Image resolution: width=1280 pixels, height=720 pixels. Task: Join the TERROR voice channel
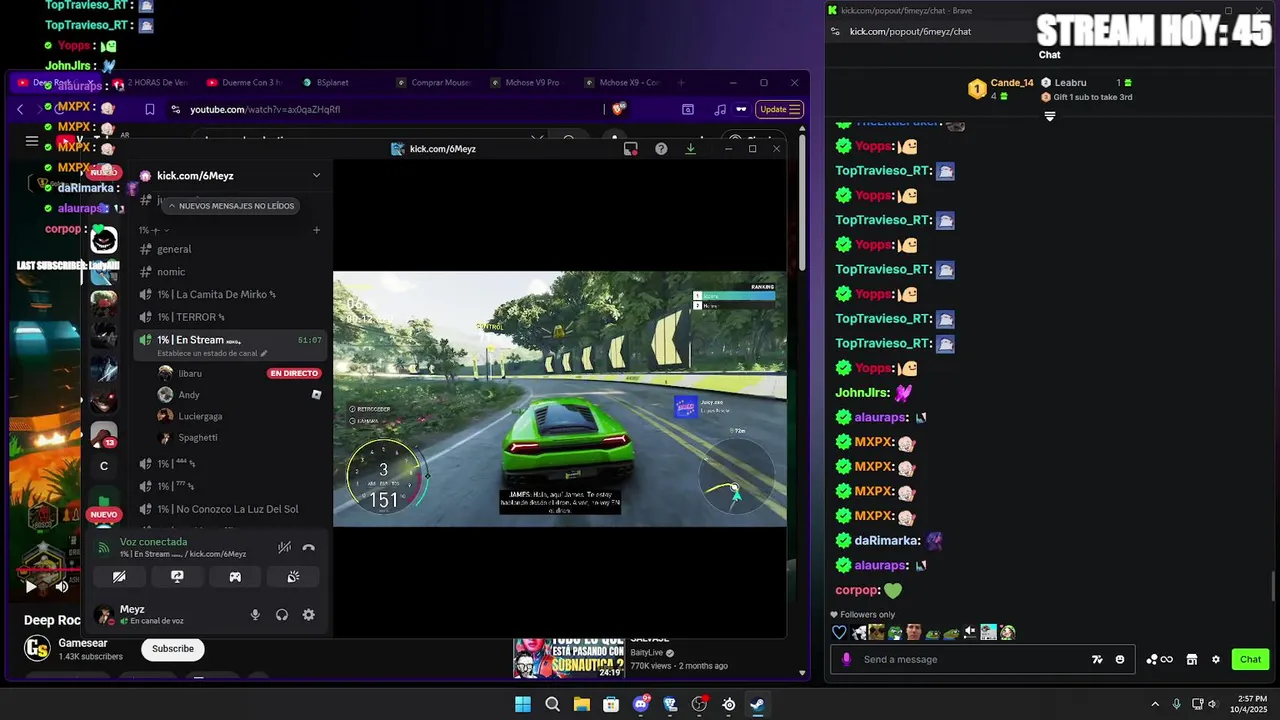click(230, 317)
